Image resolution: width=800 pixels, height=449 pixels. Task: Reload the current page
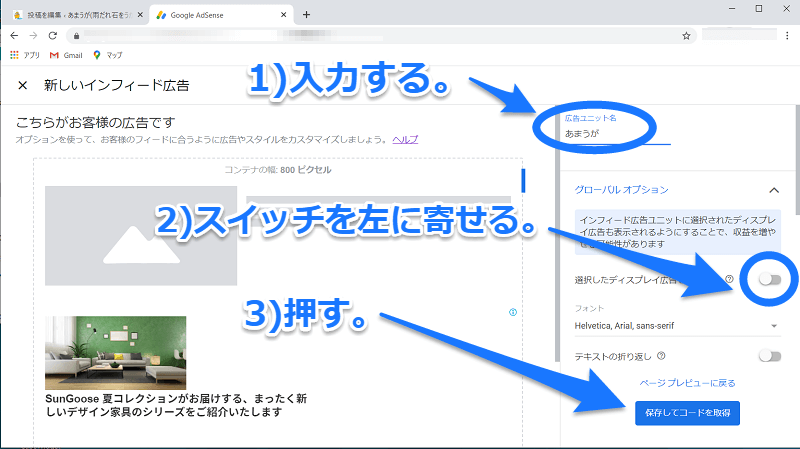[x=55, y=35]
